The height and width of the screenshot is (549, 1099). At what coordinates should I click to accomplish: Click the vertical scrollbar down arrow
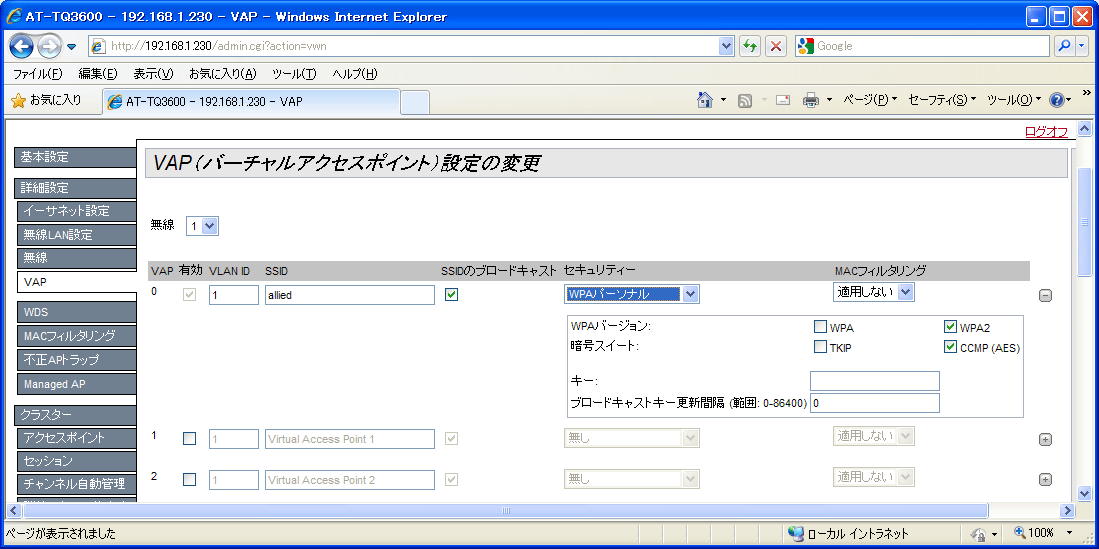1084,494
